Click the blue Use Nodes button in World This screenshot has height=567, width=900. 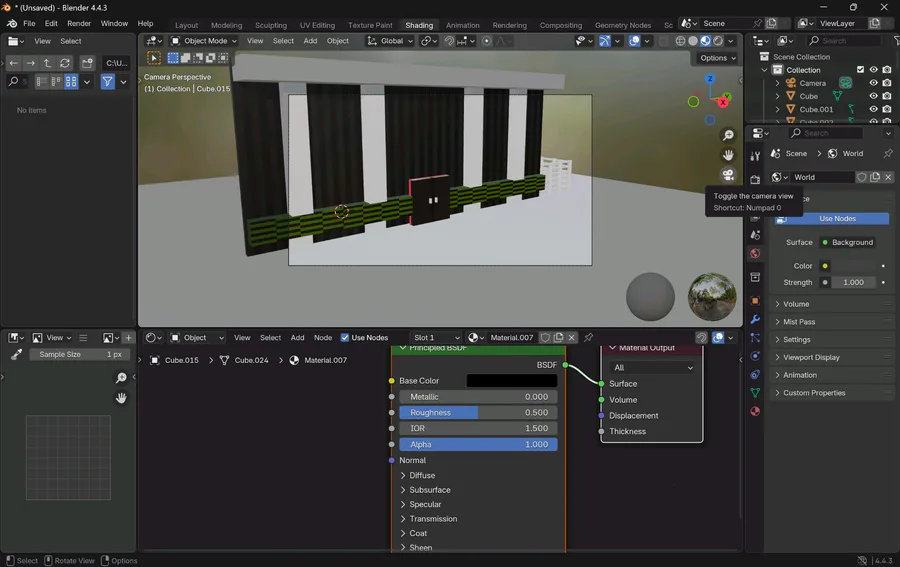pyautogui.click(x=832, y=219)
